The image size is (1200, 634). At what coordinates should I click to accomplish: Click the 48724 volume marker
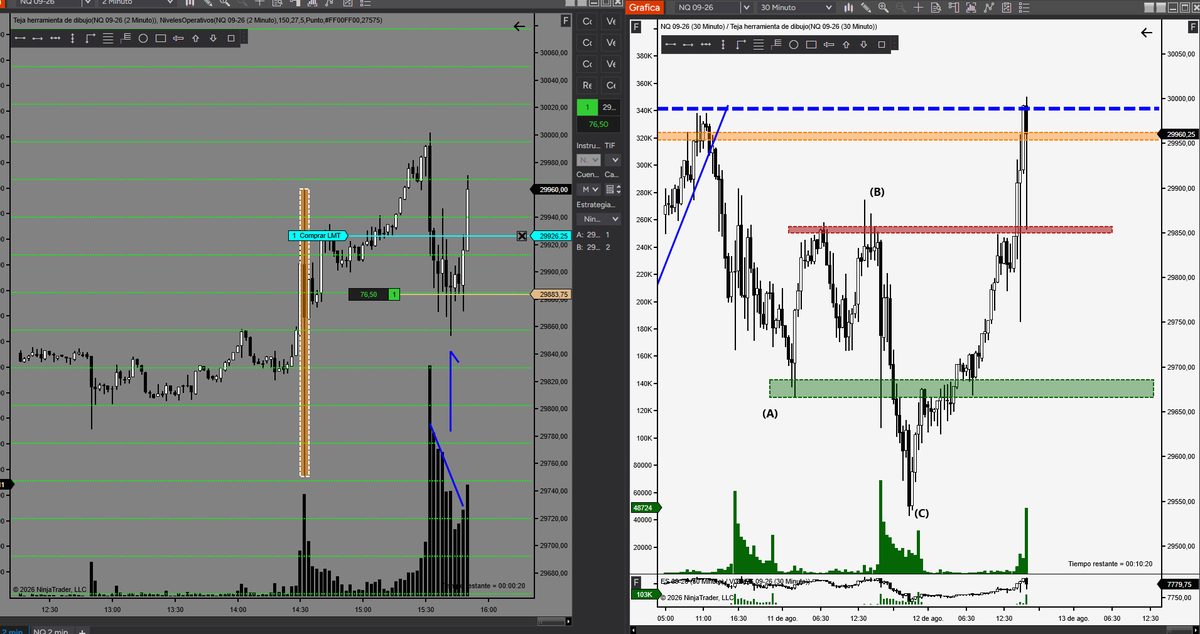click(643, 508)
